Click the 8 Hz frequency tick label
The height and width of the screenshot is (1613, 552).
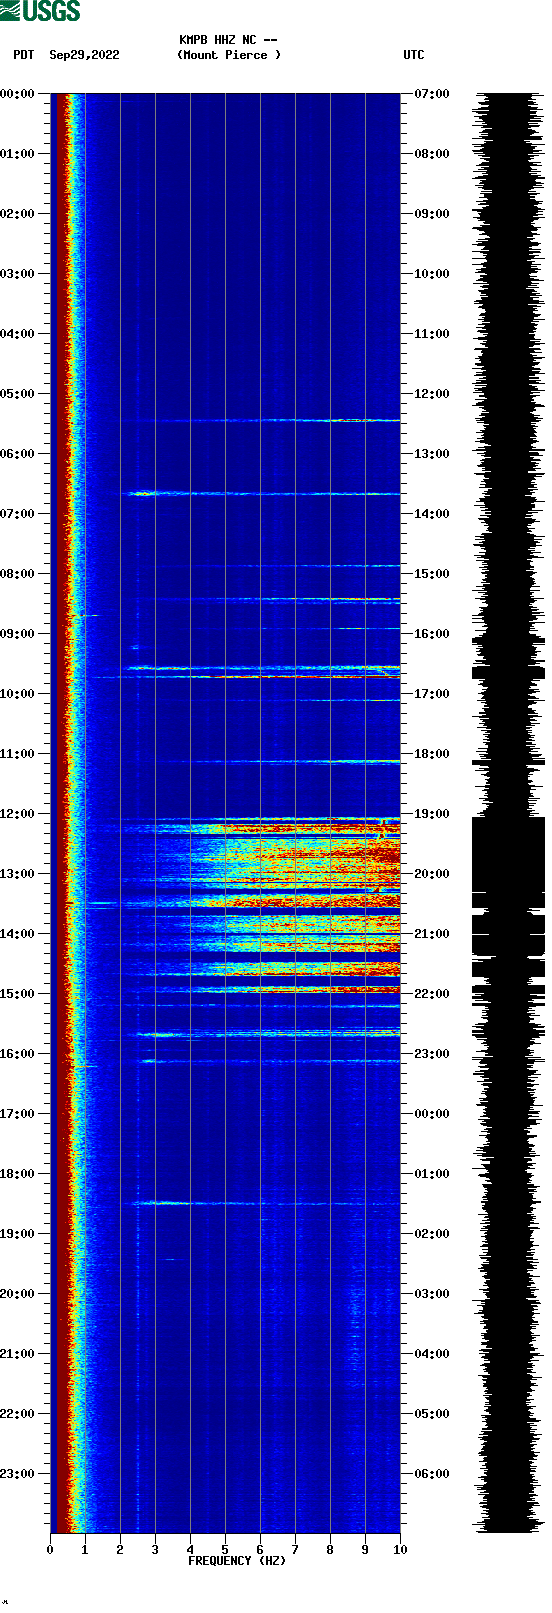[330, 1550]
